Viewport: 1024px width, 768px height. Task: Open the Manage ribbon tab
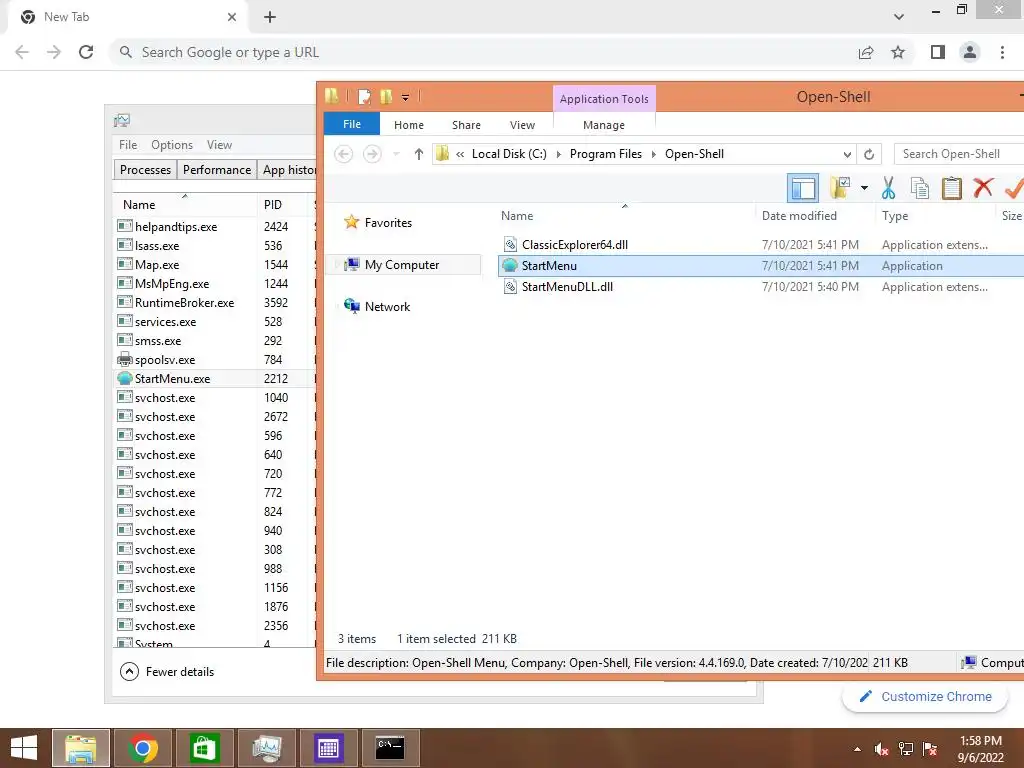coord(604,125)
